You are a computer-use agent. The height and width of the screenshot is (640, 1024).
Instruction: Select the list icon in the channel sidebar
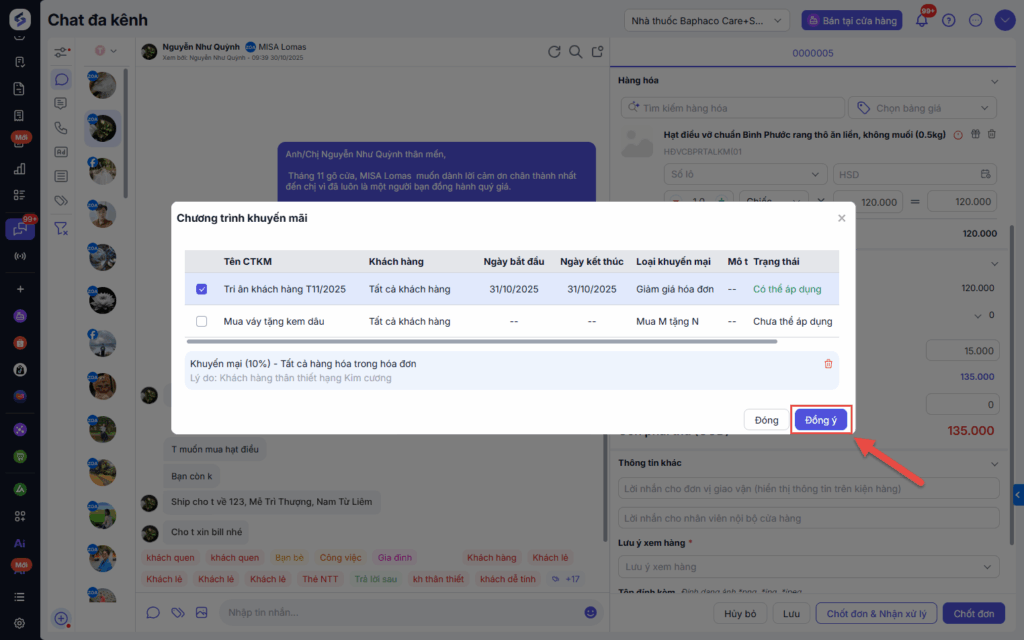coord(61,176)
